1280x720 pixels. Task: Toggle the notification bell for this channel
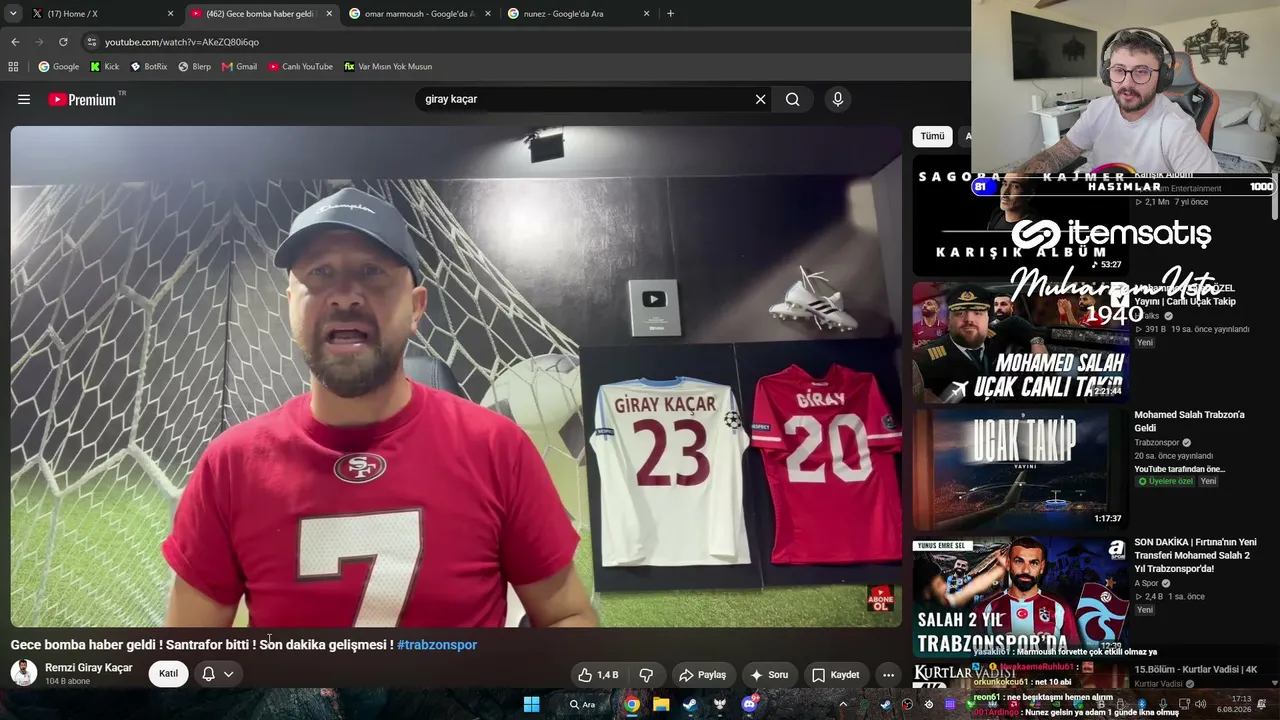(x=208, y=674)
